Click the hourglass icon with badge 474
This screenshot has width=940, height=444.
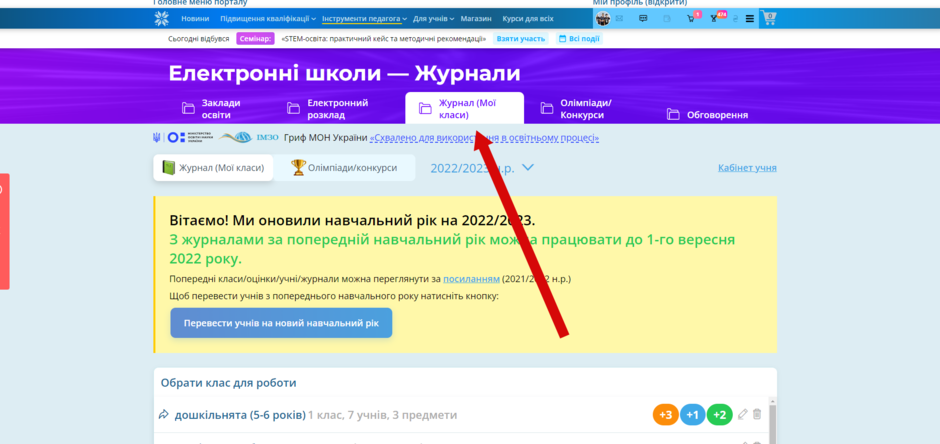714,19
